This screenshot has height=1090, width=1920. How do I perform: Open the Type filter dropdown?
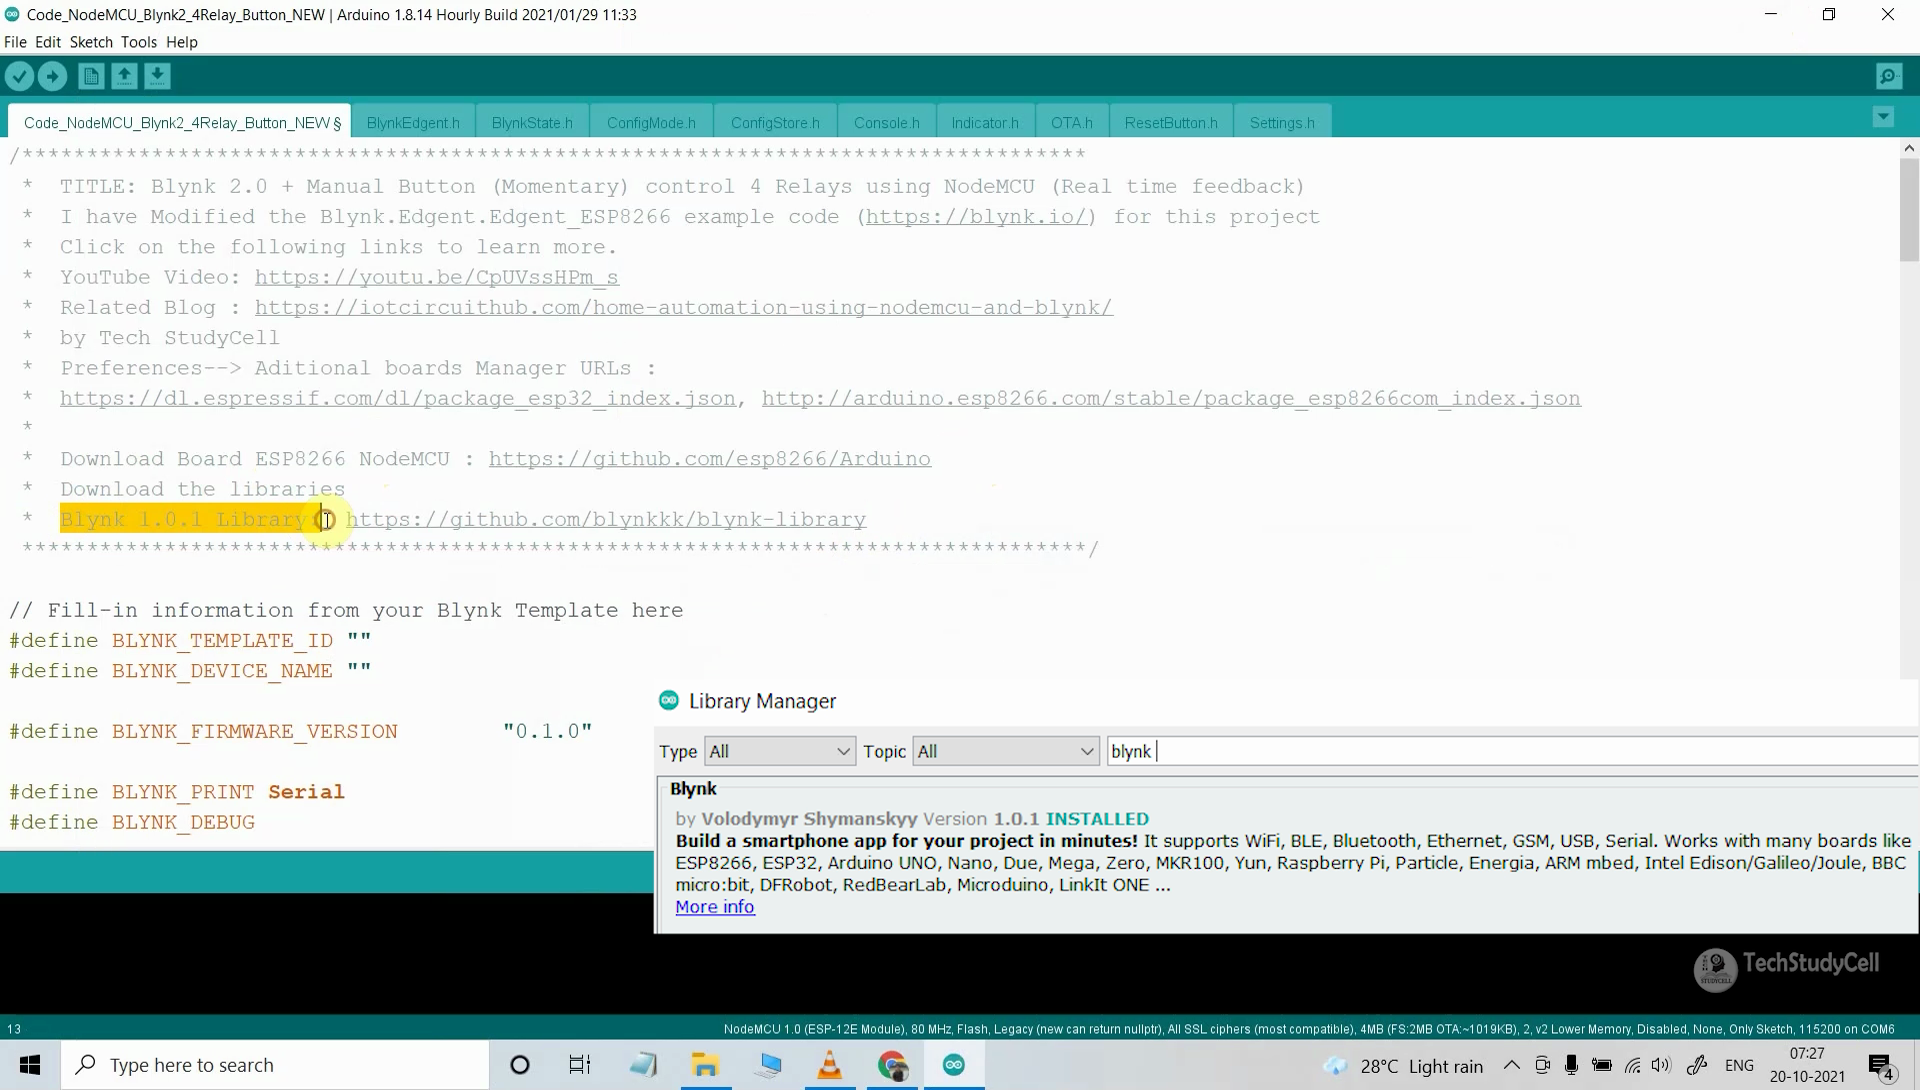click(780, 751)
